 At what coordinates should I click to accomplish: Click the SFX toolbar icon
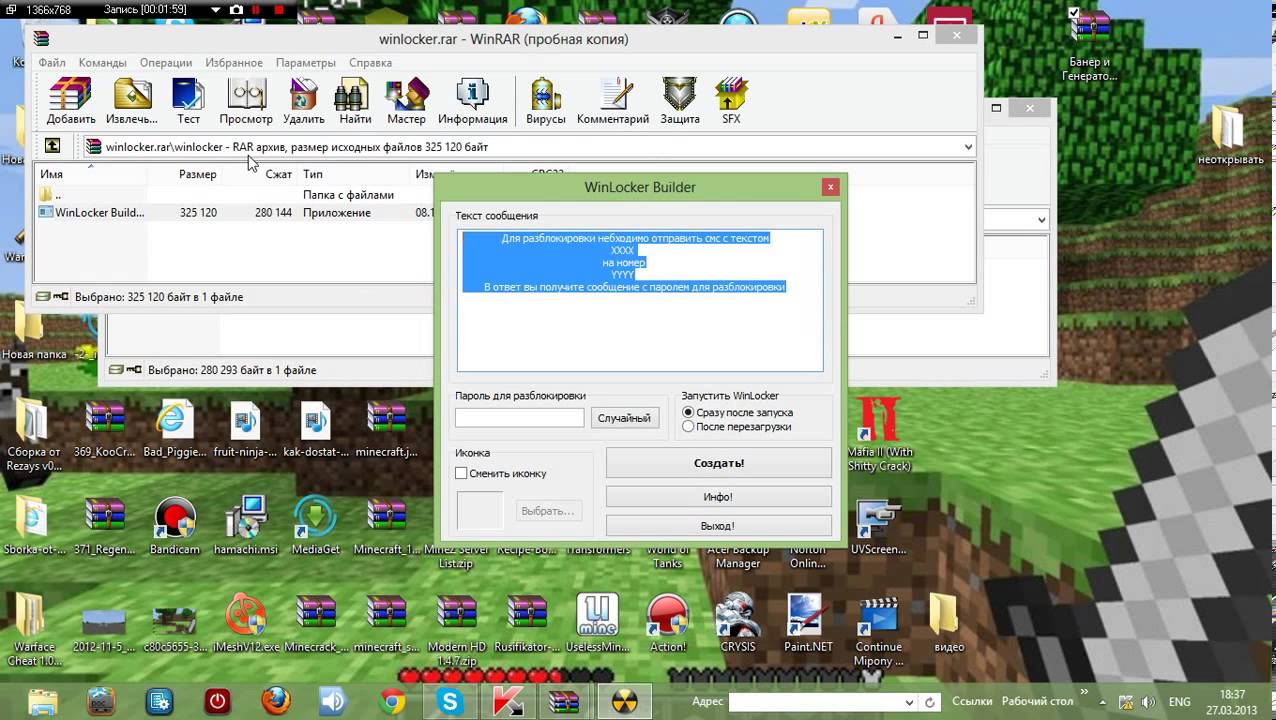coord(731,101)
